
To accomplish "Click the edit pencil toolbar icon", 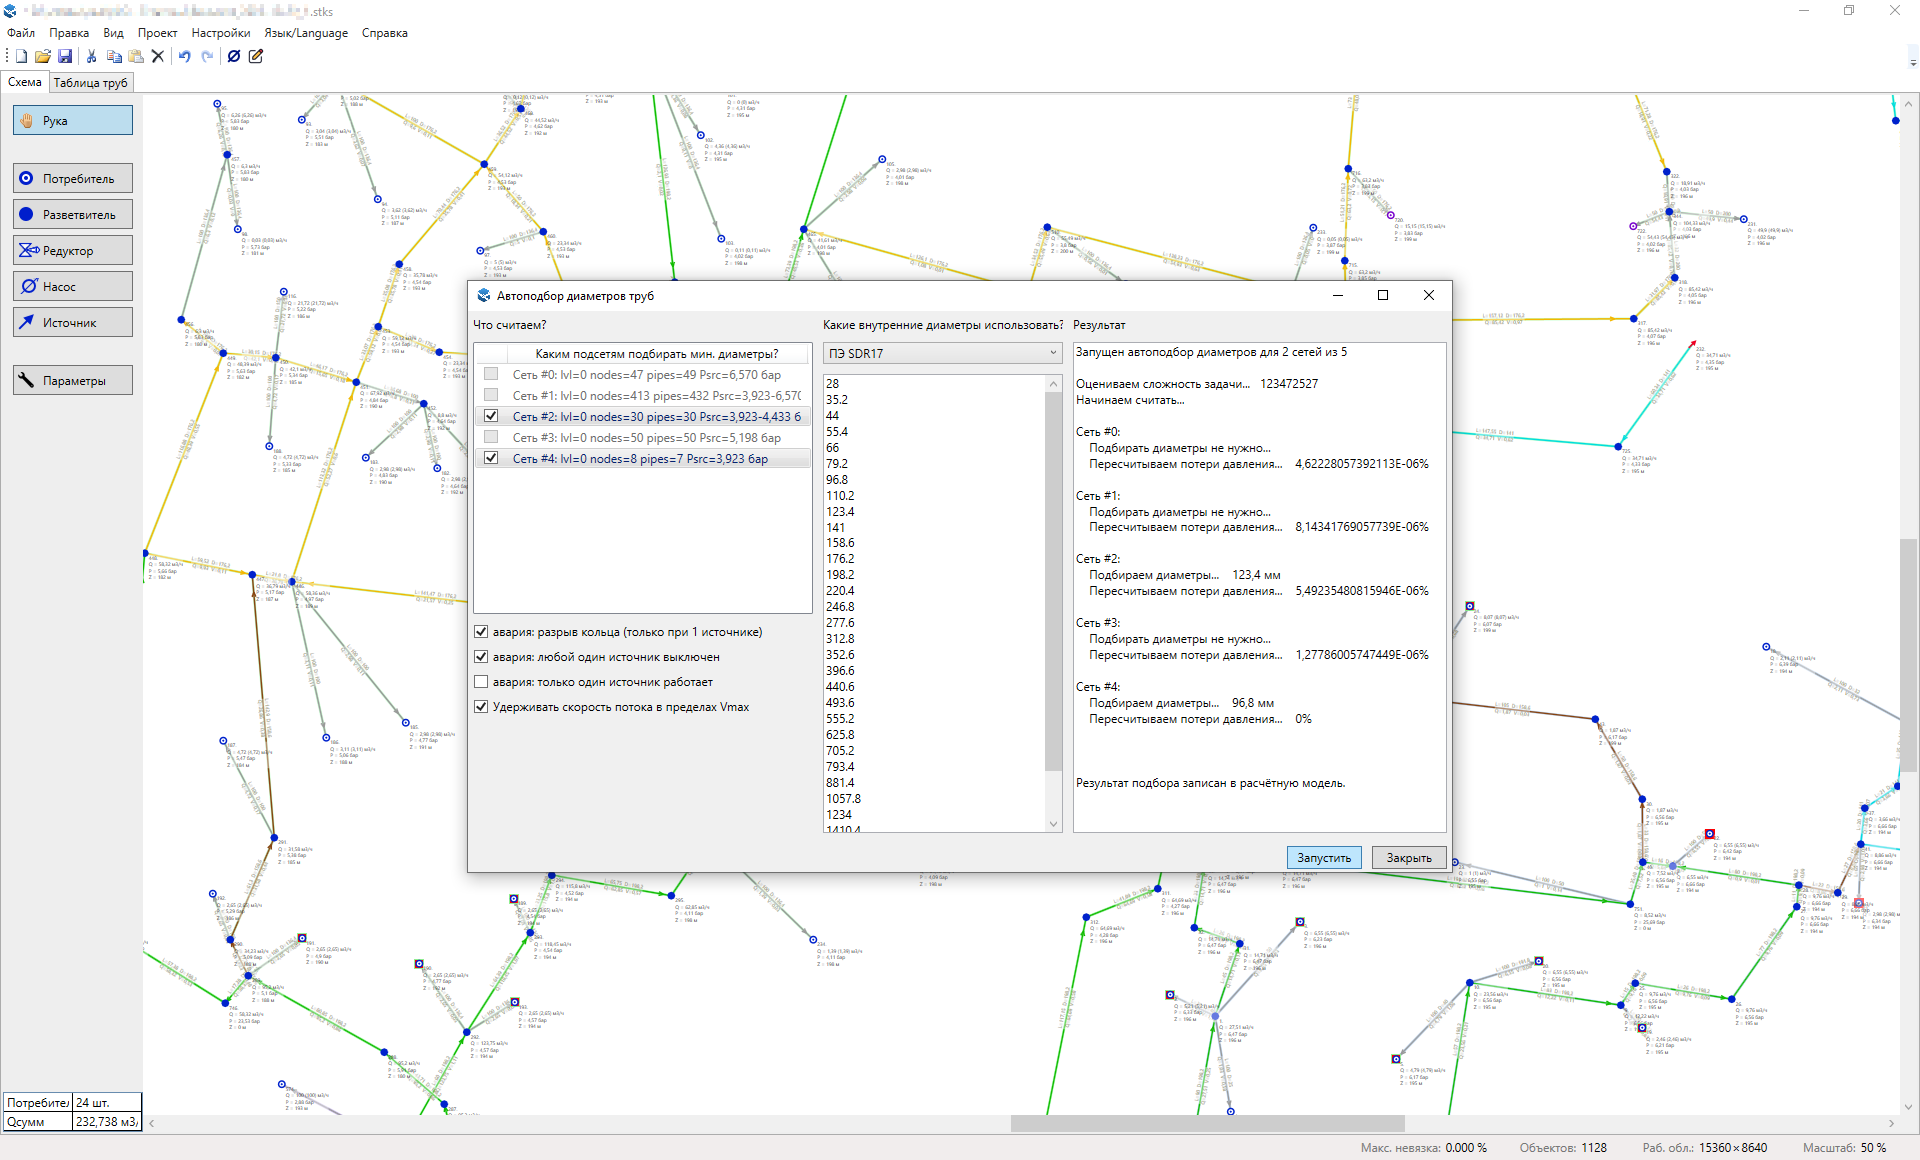I will pyautogui.click(x=256, y=56).
